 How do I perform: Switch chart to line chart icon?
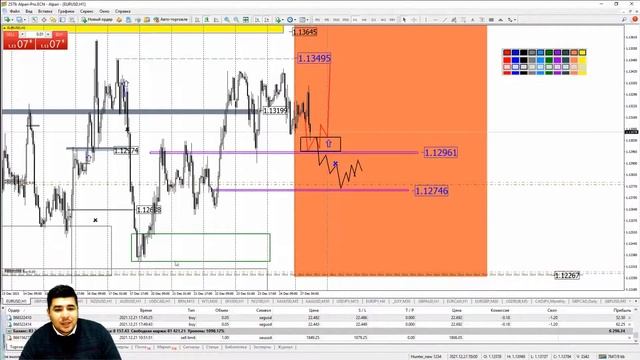pos(216,20)
